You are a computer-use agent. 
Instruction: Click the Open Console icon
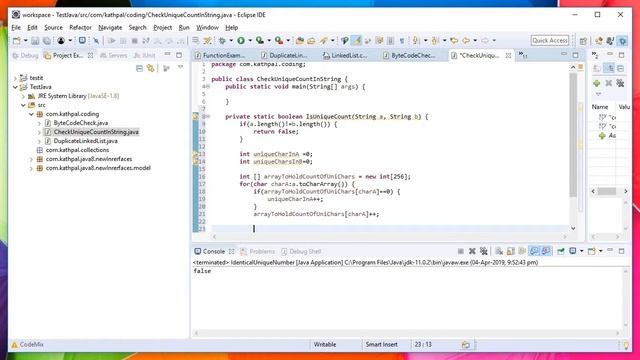[x=591, y=251]
